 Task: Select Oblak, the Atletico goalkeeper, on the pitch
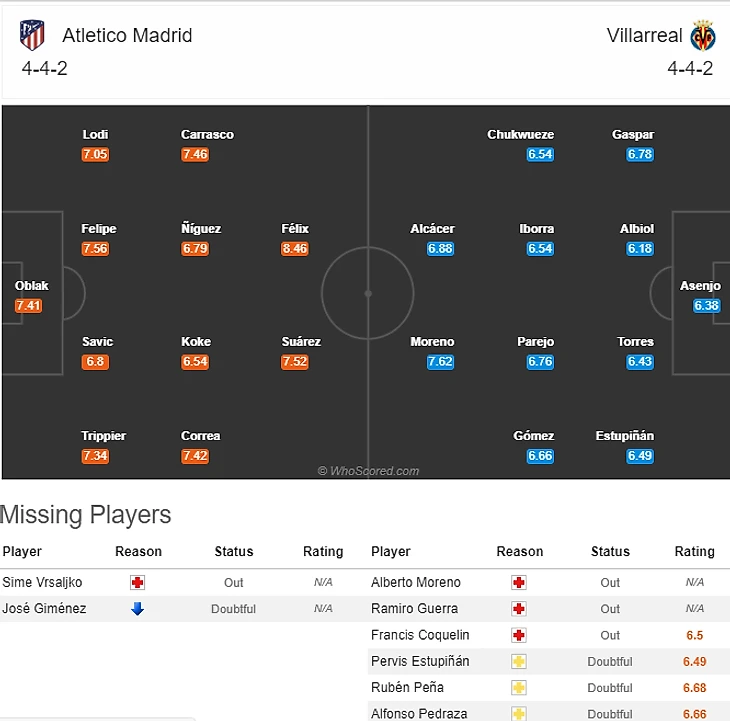[x=32, y=286]
